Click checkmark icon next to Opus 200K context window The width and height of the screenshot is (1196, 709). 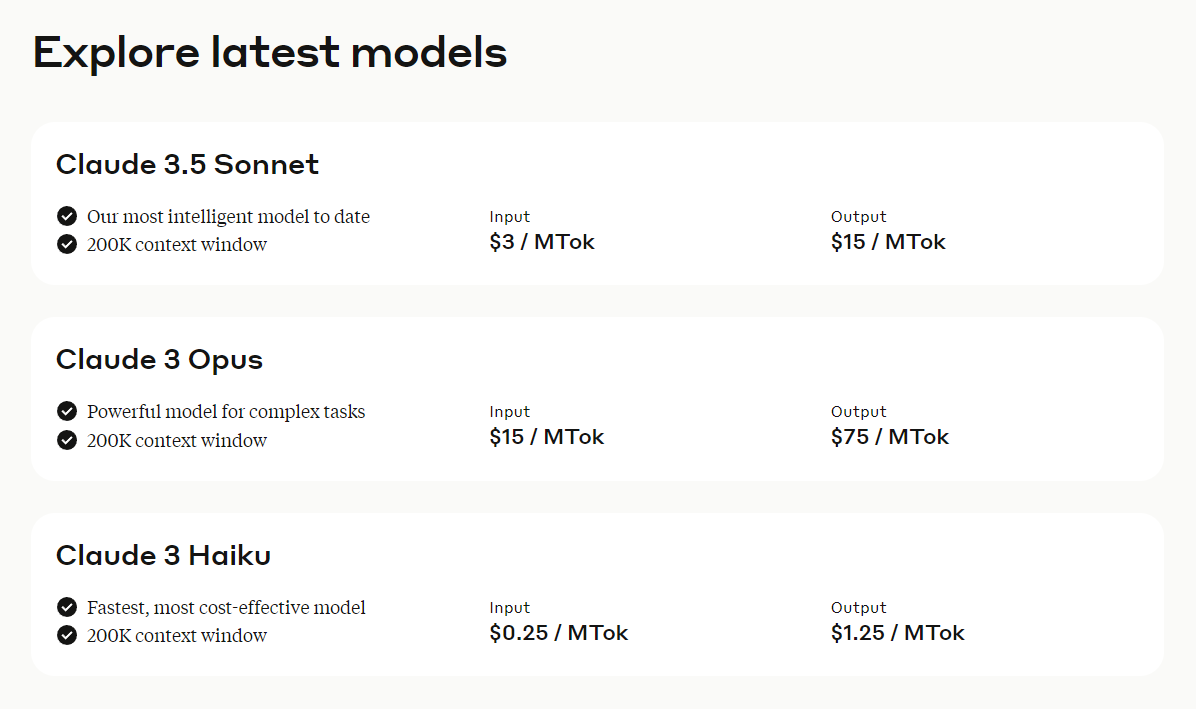click(67, 440)
